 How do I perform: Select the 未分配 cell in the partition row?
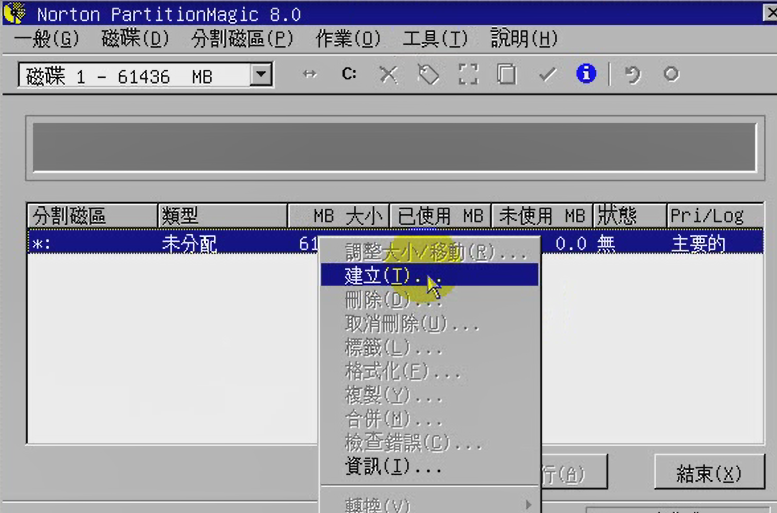tap(189, 244)
